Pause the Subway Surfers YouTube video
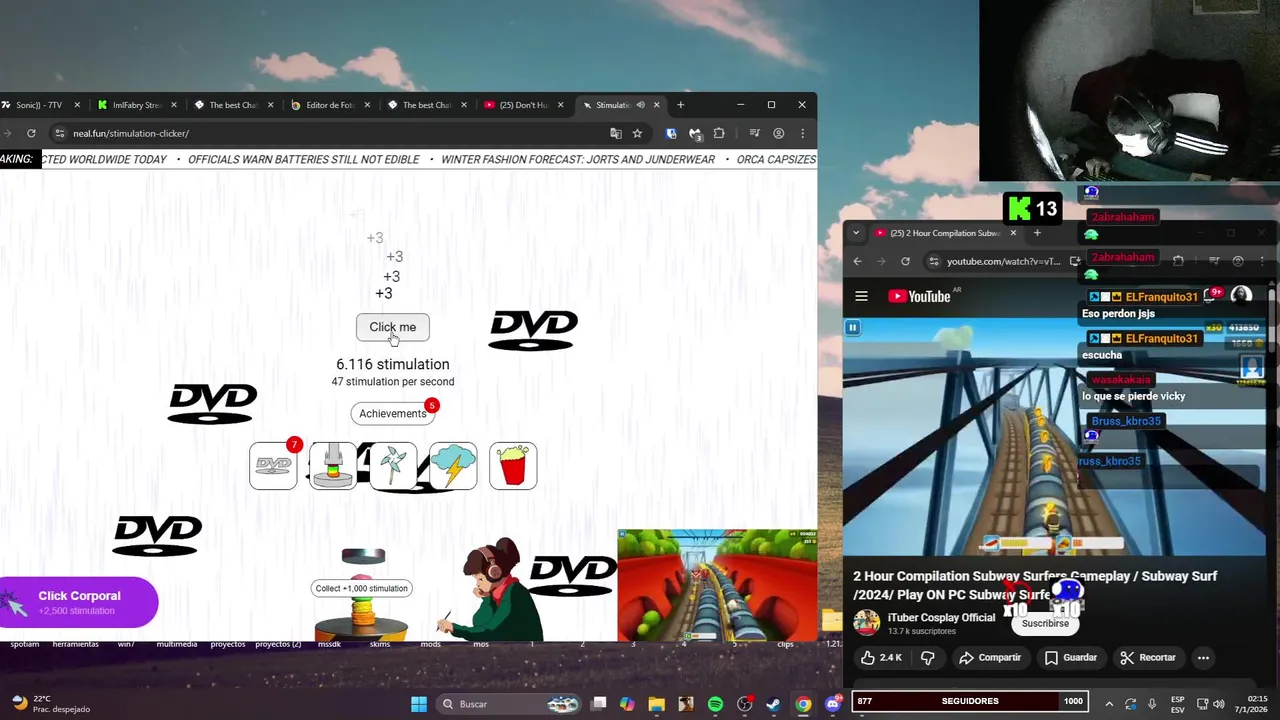 pos(853,328)
